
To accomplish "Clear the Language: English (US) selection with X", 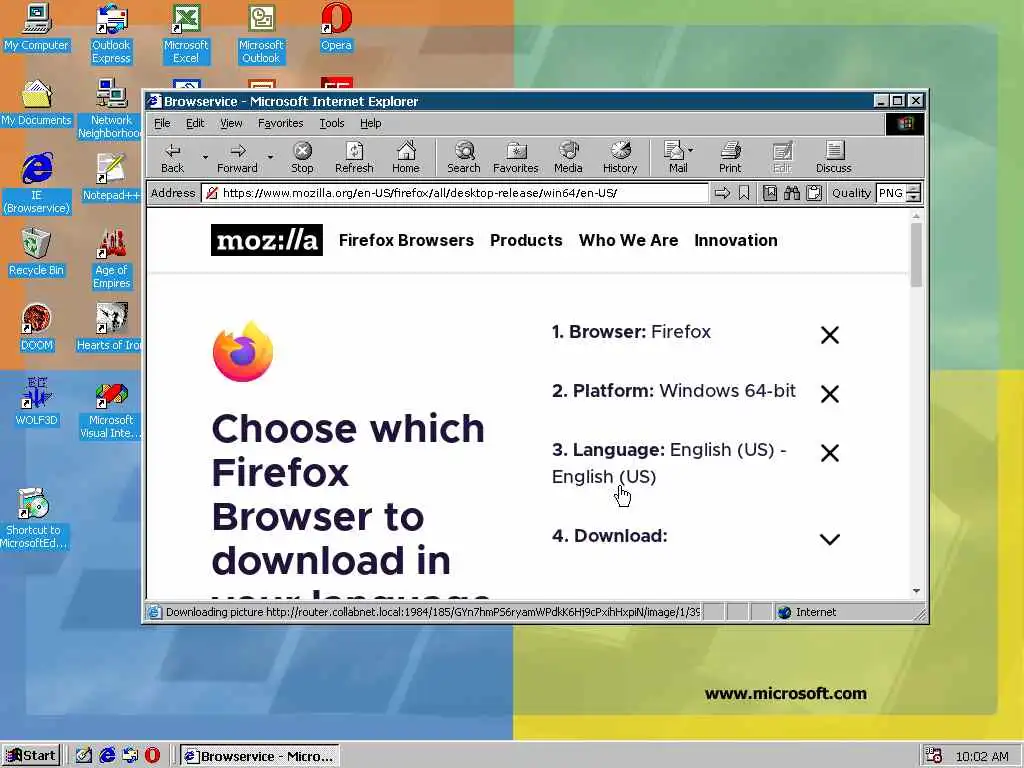I will click(829, 453).
